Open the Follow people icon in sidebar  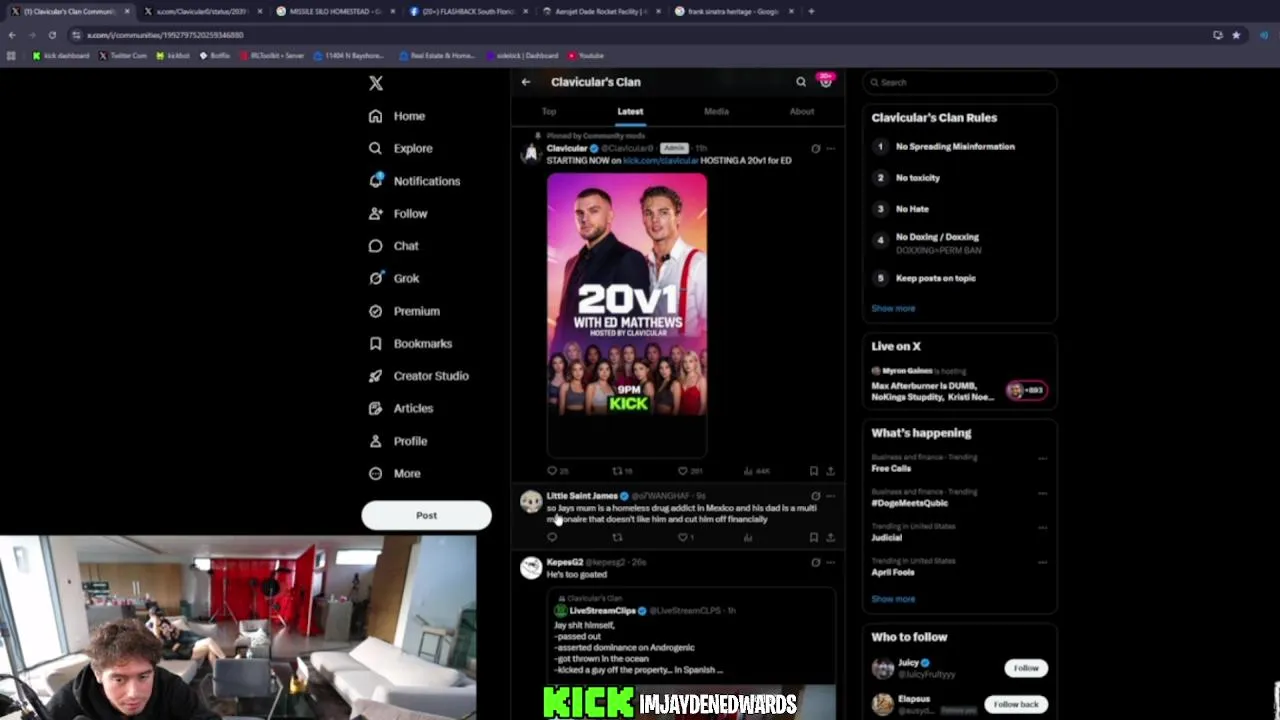point(375,213)
